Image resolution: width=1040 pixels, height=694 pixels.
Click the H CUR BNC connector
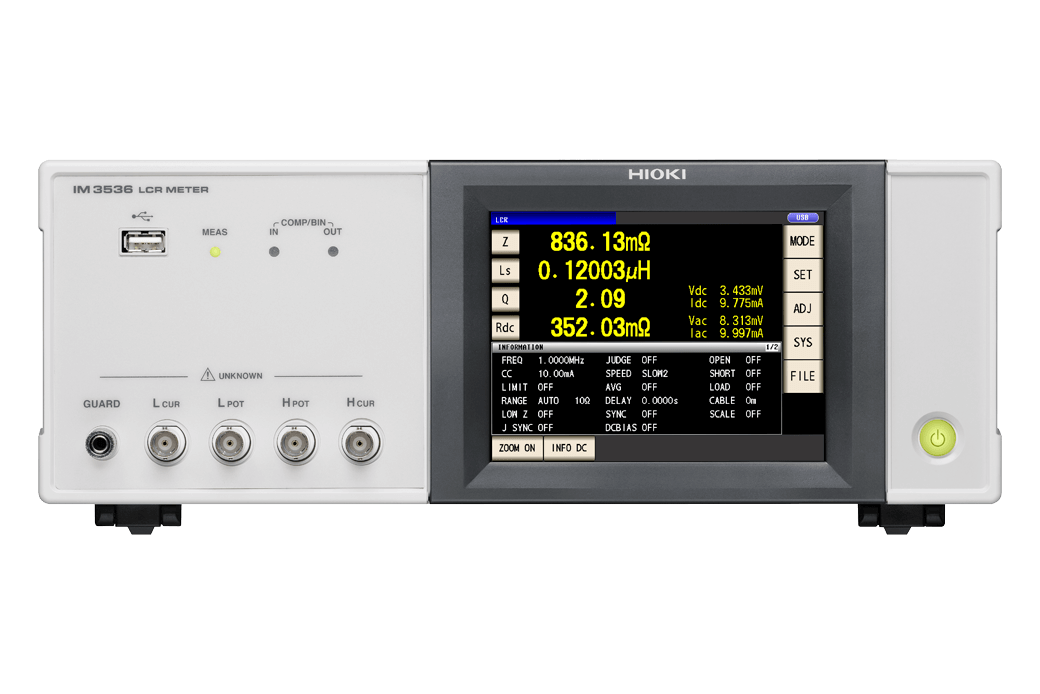361,442
